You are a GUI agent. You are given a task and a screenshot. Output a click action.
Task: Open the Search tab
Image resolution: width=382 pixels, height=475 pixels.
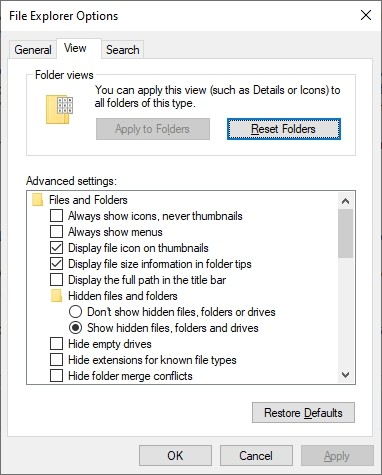click(x=123, y=50)
